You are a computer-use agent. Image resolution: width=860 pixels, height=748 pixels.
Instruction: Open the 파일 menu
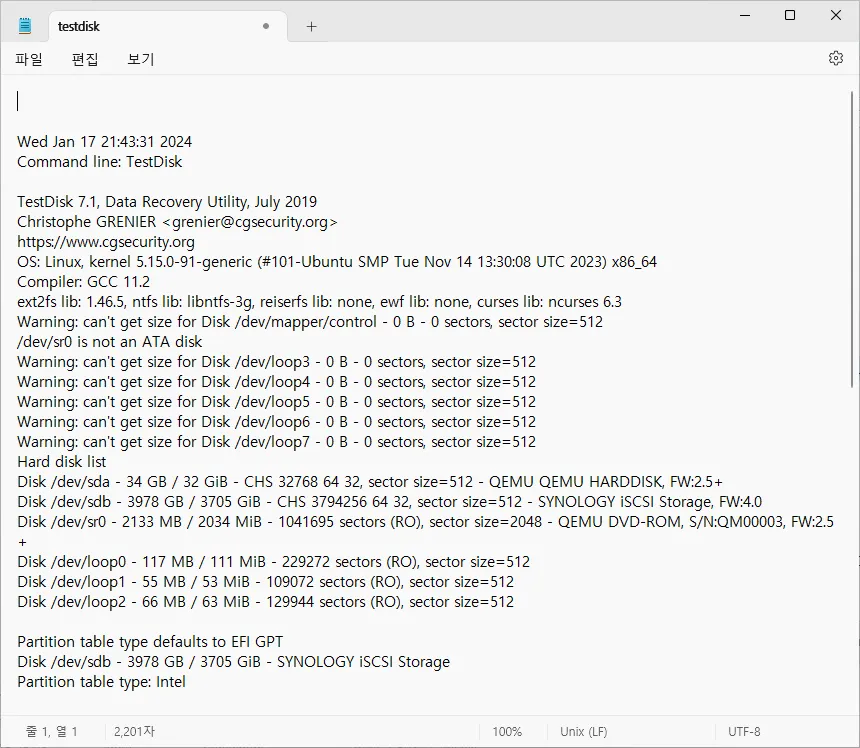point(29,60)
